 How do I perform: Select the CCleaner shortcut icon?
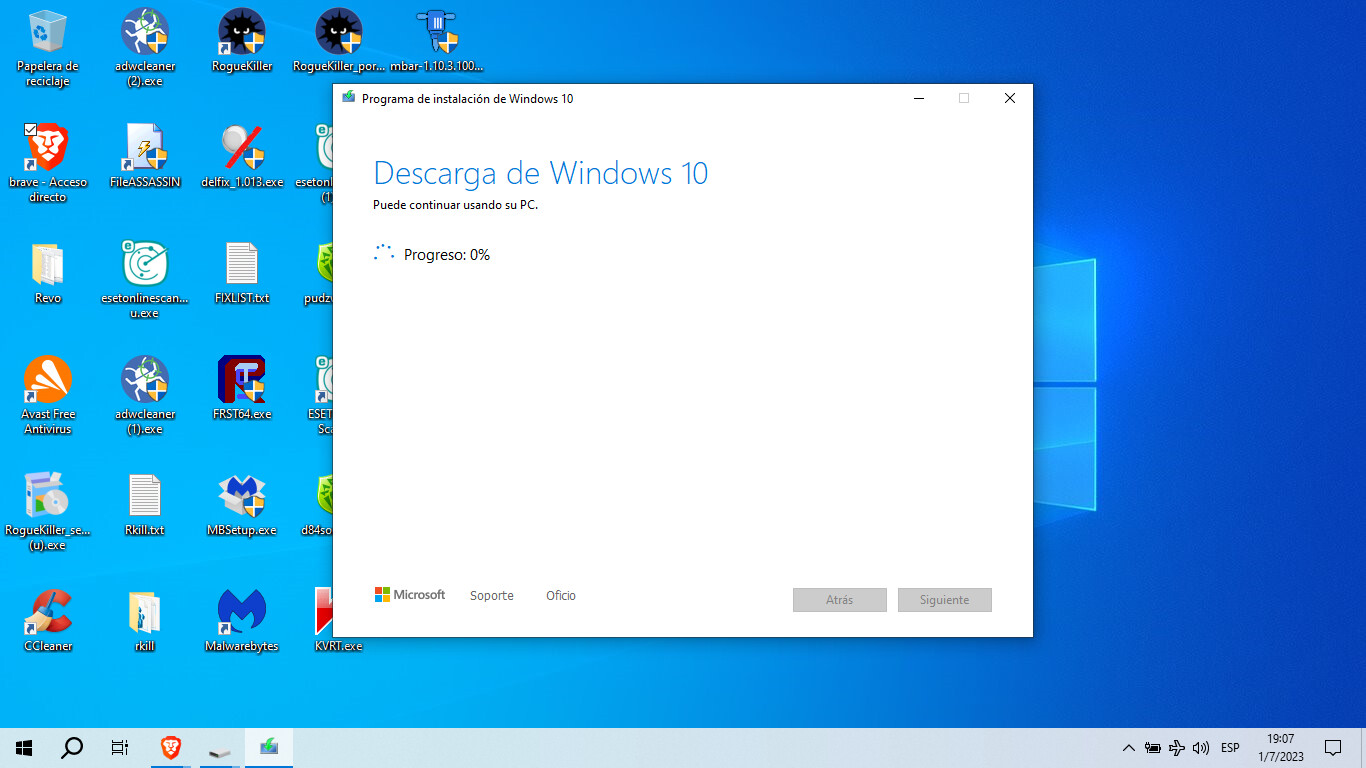[x=48, y=621]
